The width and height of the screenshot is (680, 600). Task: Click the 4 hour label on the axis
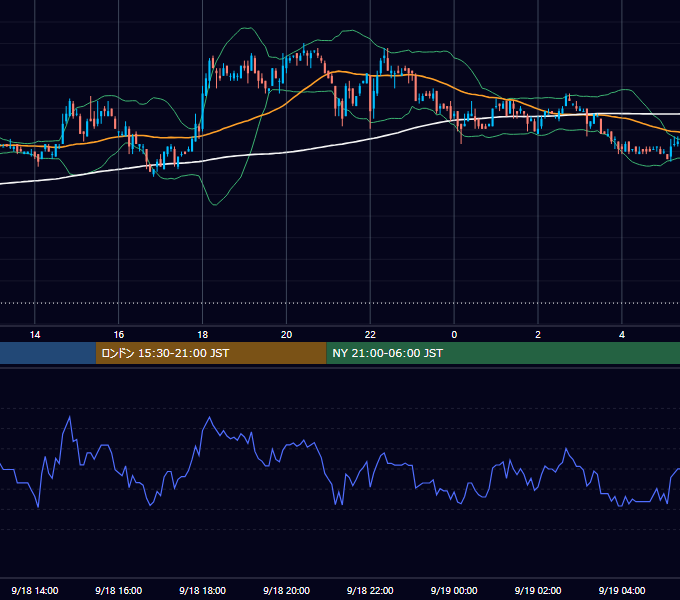[622, 335]
